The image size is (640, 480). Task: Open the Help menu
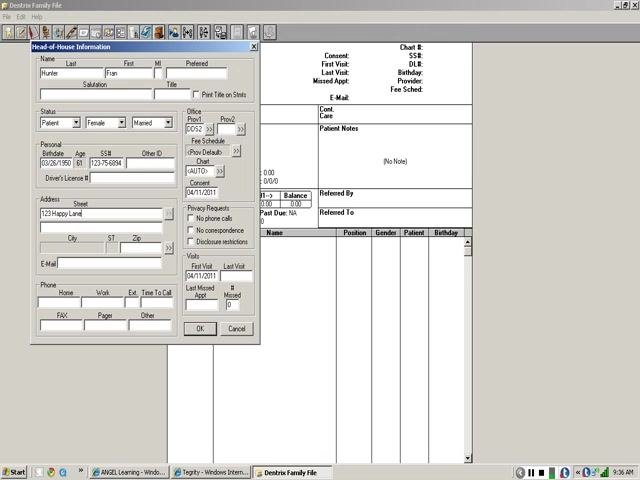(37, 17)
